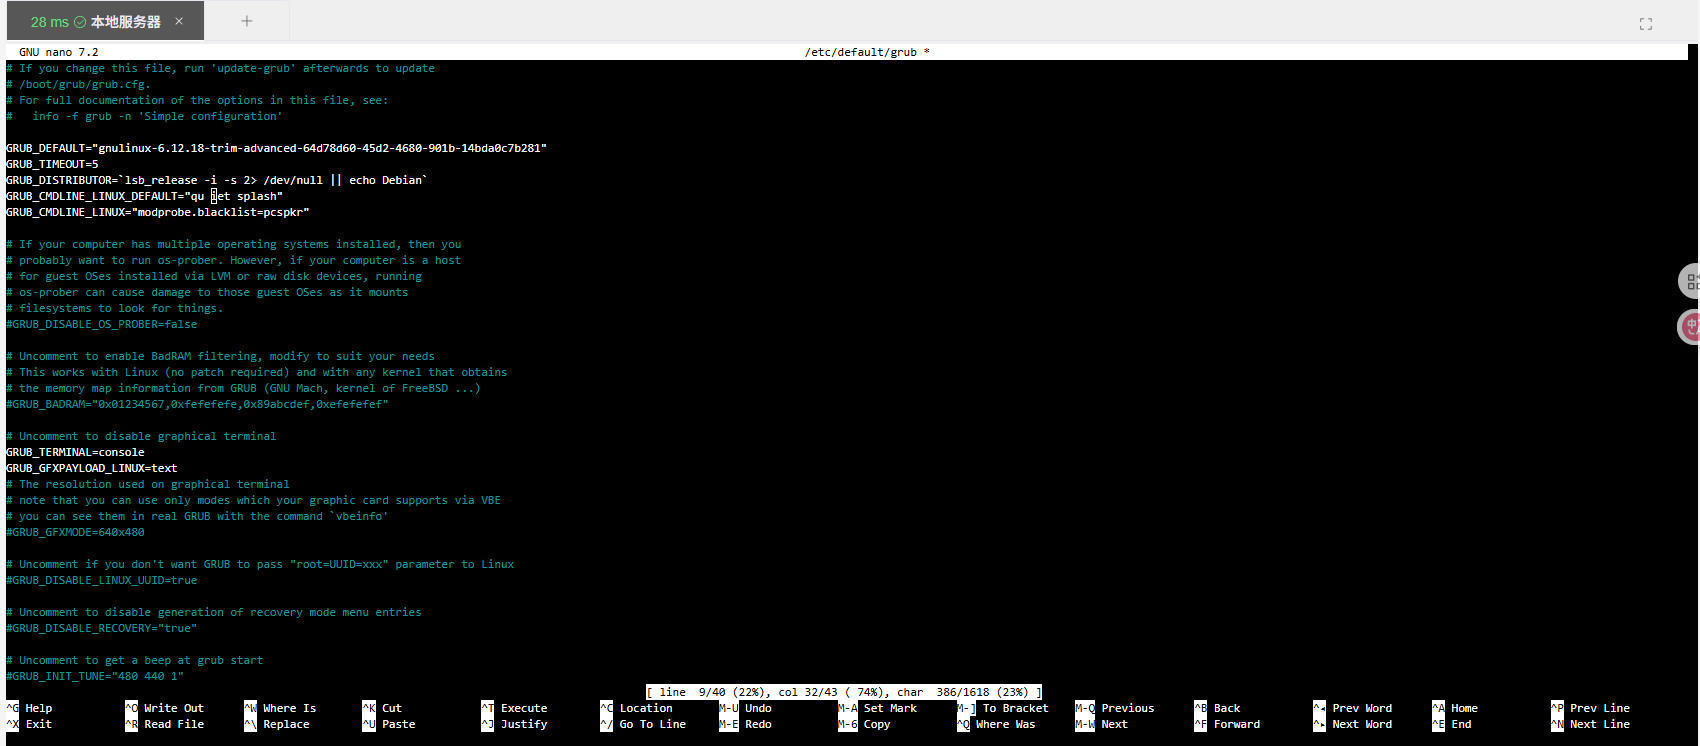Click the Where Is shortcut label
1700x746 pixels.
[x=290, y=708]
